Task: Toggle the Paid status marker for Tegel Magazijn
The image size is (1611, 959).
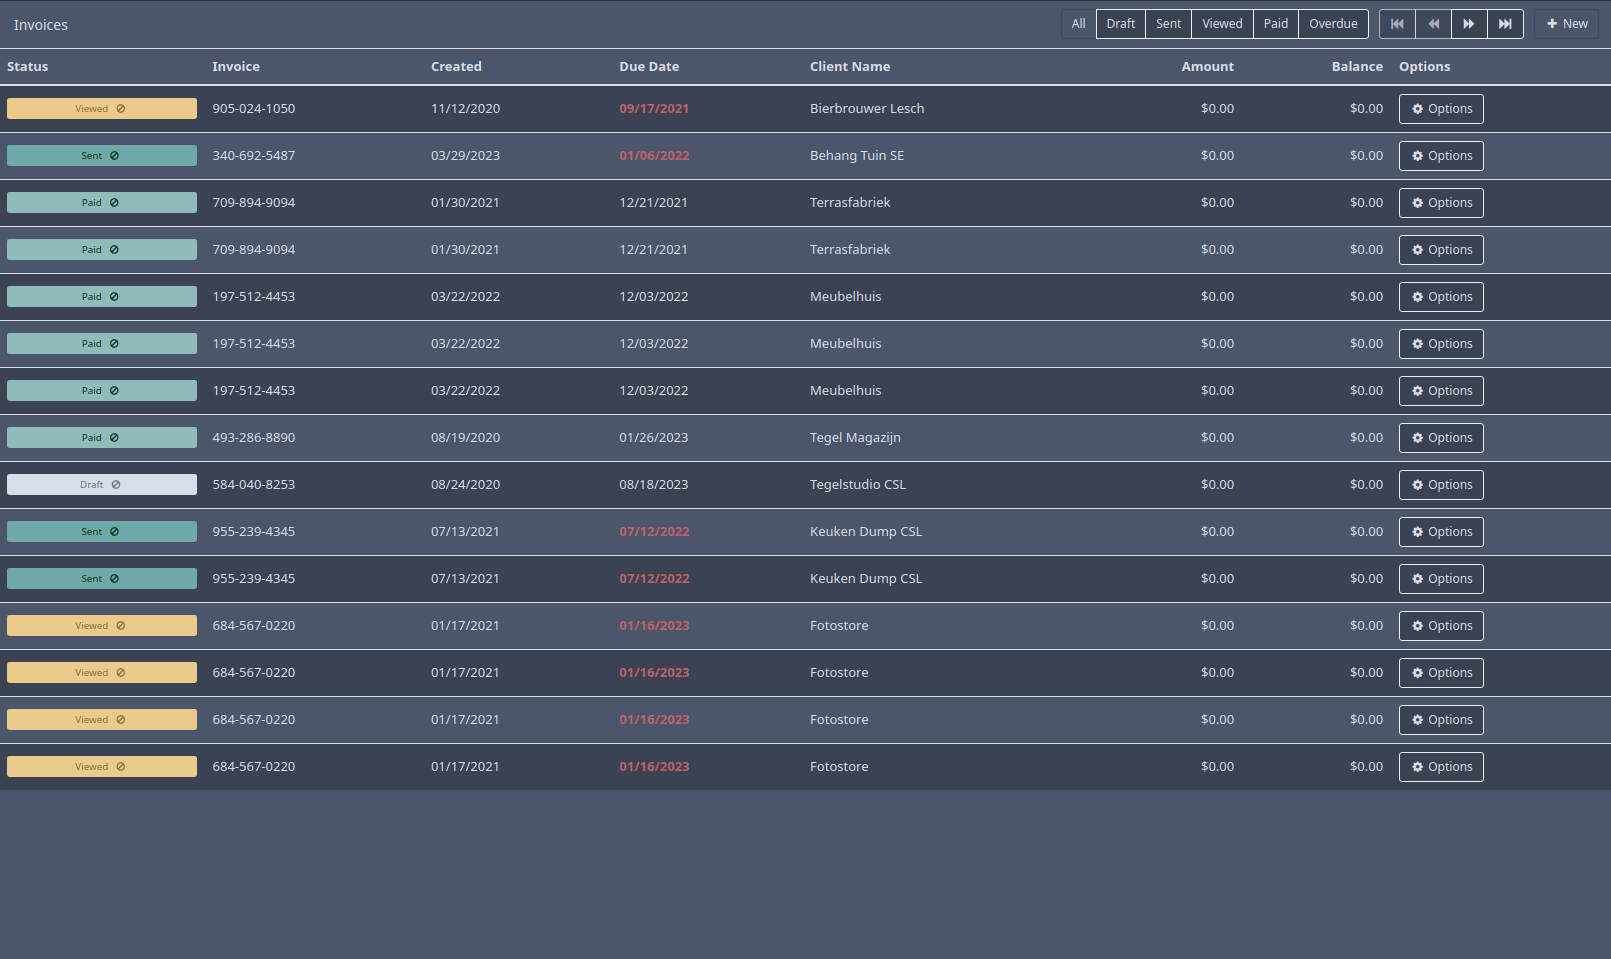Action: coord(114,437)
